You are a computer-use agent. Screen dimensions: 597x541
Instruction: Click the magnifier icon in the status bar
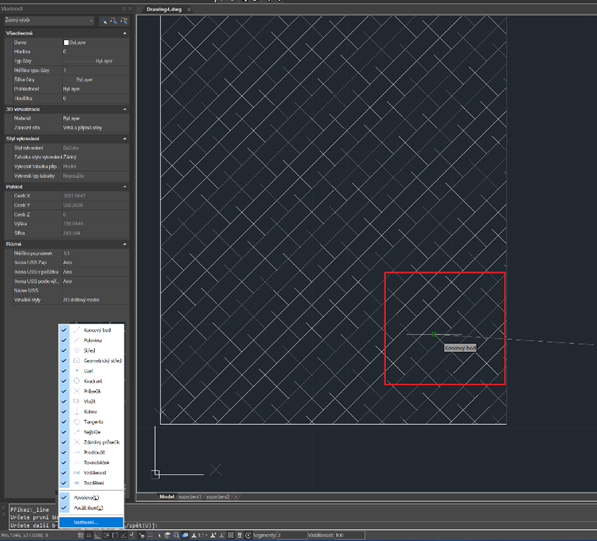coord(176,535)
